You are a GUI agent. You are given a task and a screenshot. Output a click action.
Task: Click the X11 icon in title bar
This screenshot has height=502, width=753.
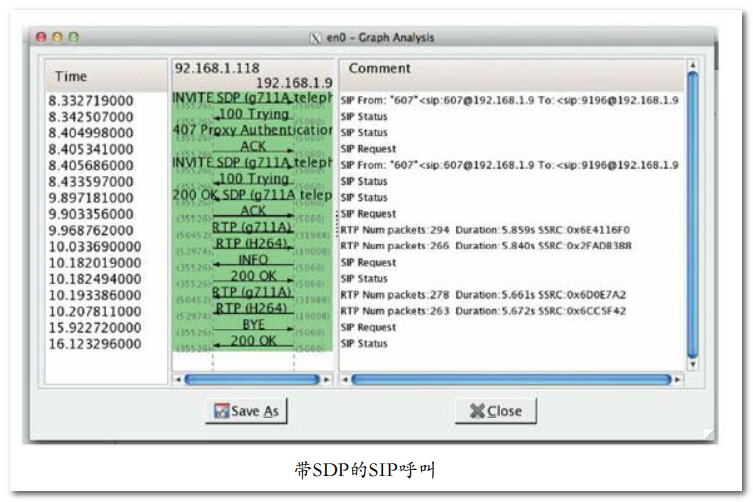[x=315, y=38]
